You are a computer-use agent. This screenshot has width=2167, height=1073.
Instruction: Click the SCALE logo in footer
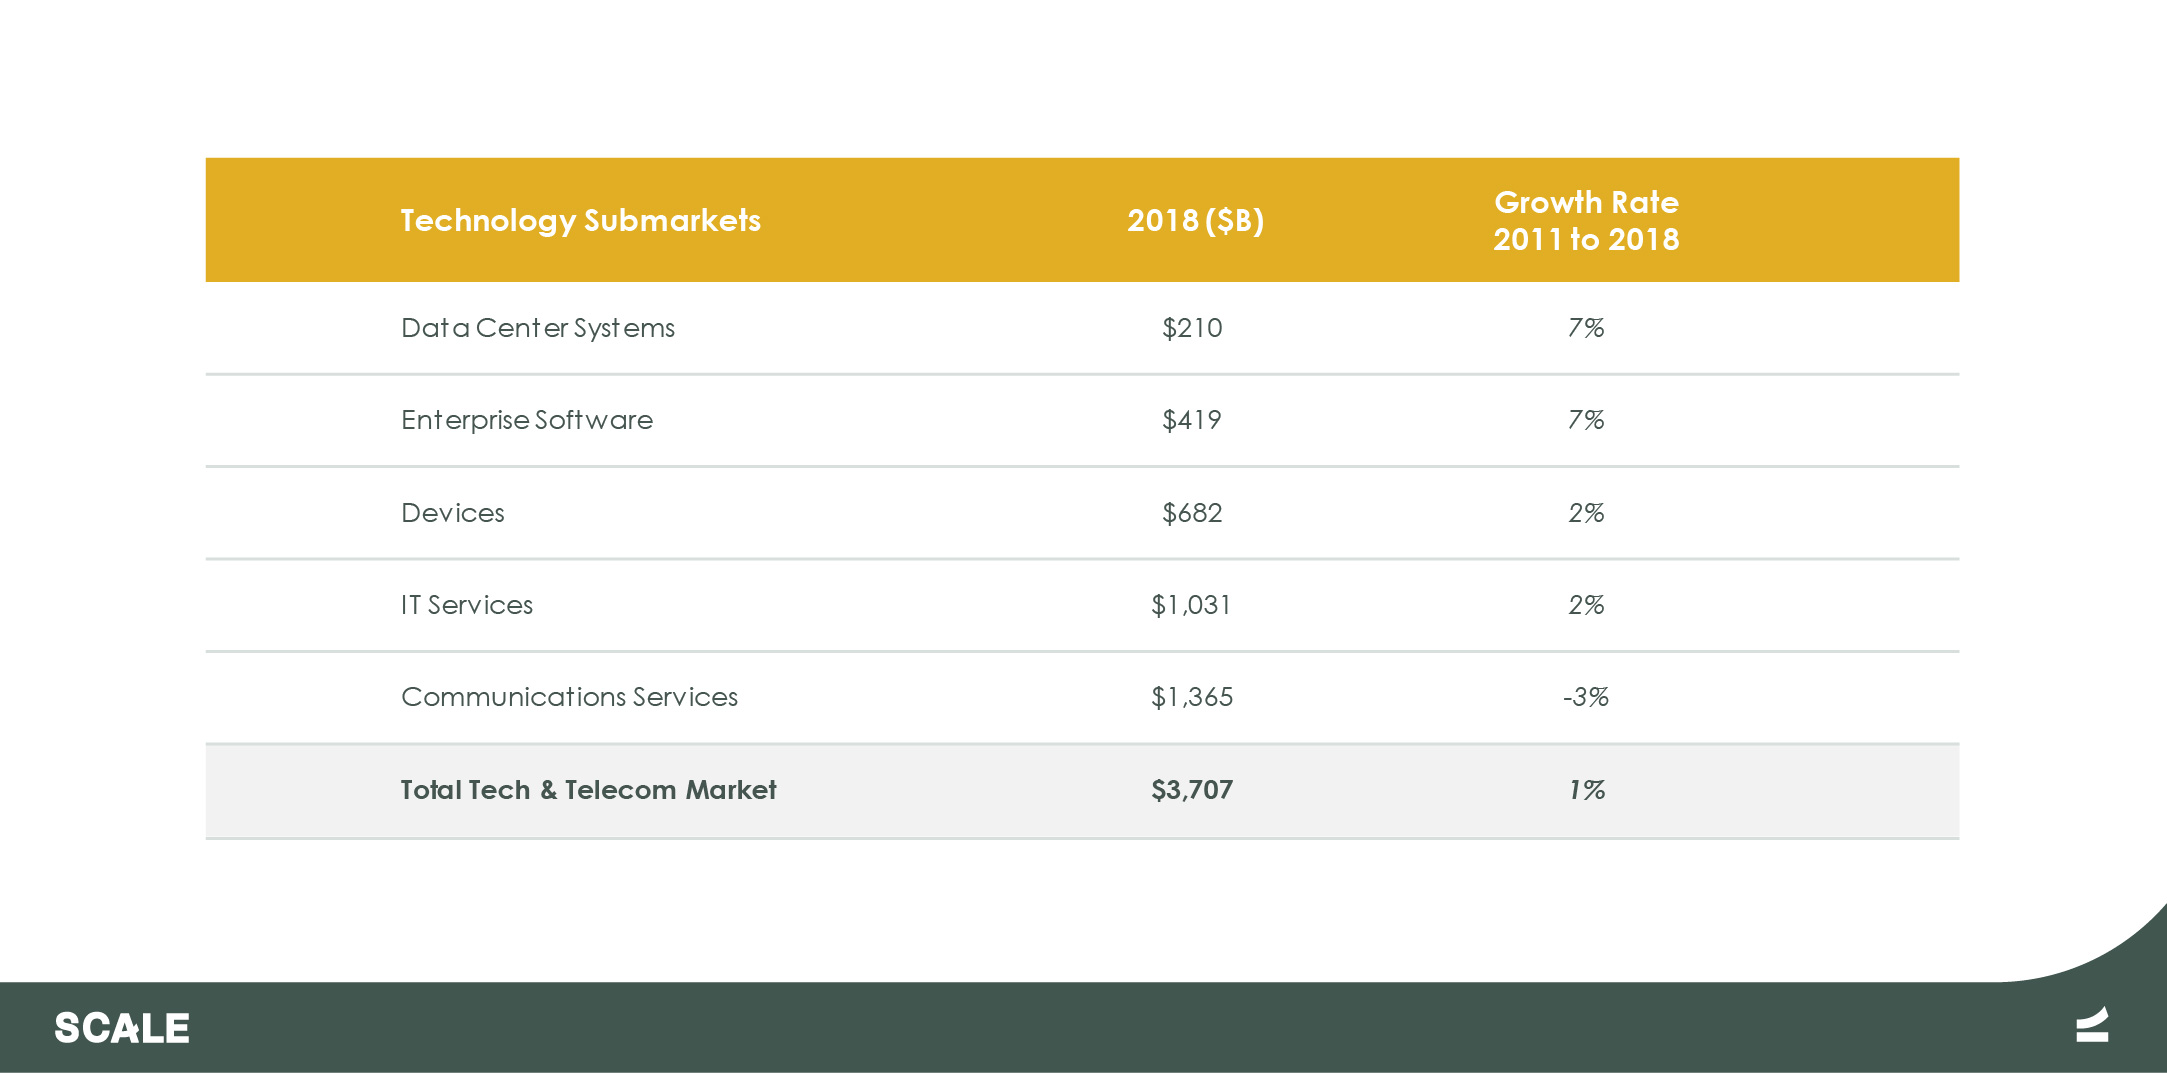pyautogui.click(x=122, y=1028)
